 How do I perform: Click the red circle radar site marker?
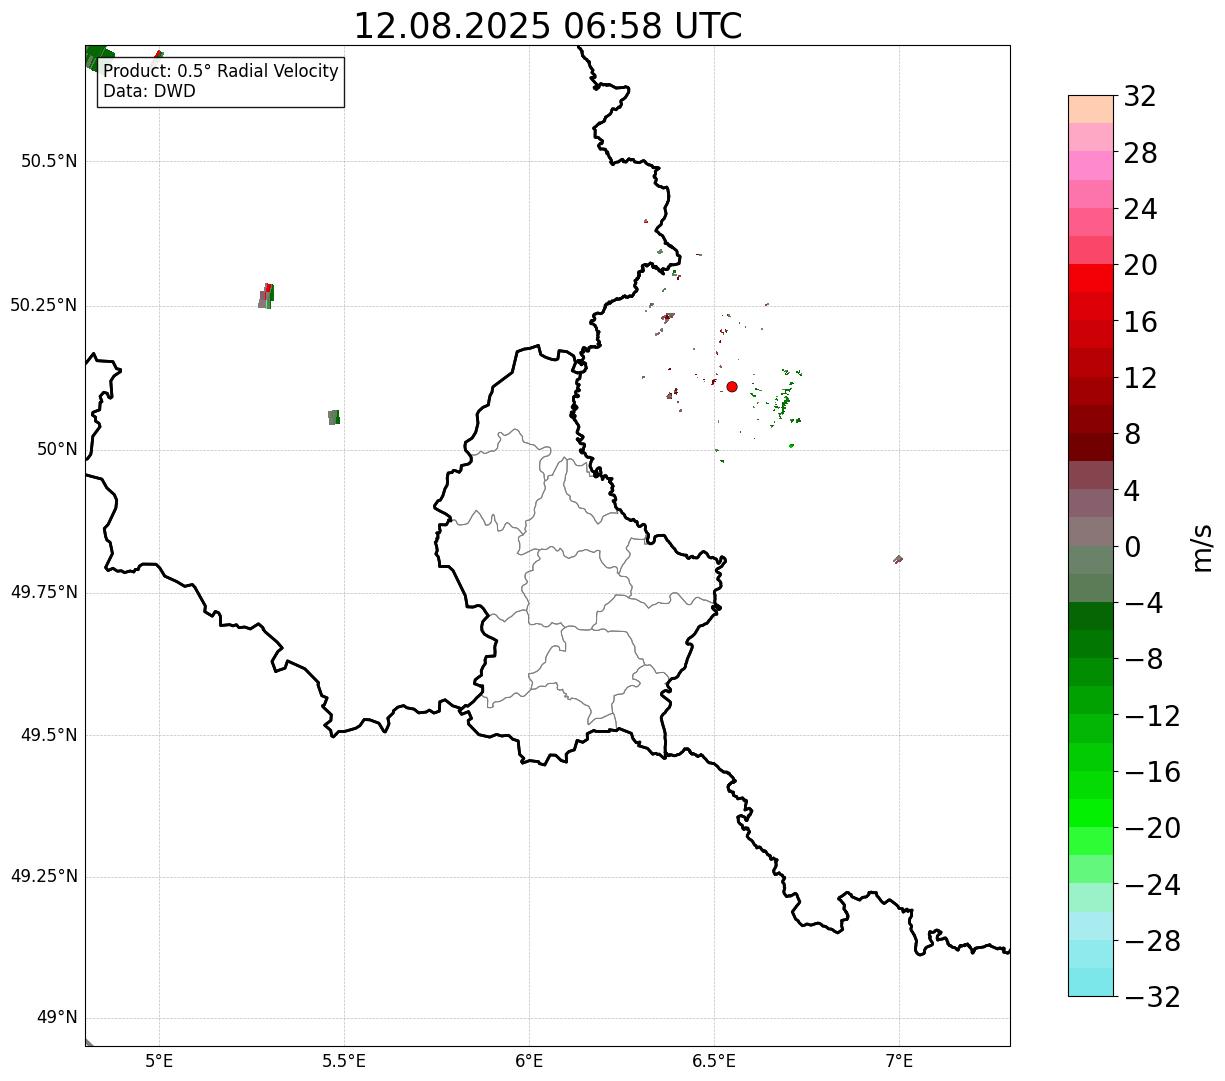[732, 386]
